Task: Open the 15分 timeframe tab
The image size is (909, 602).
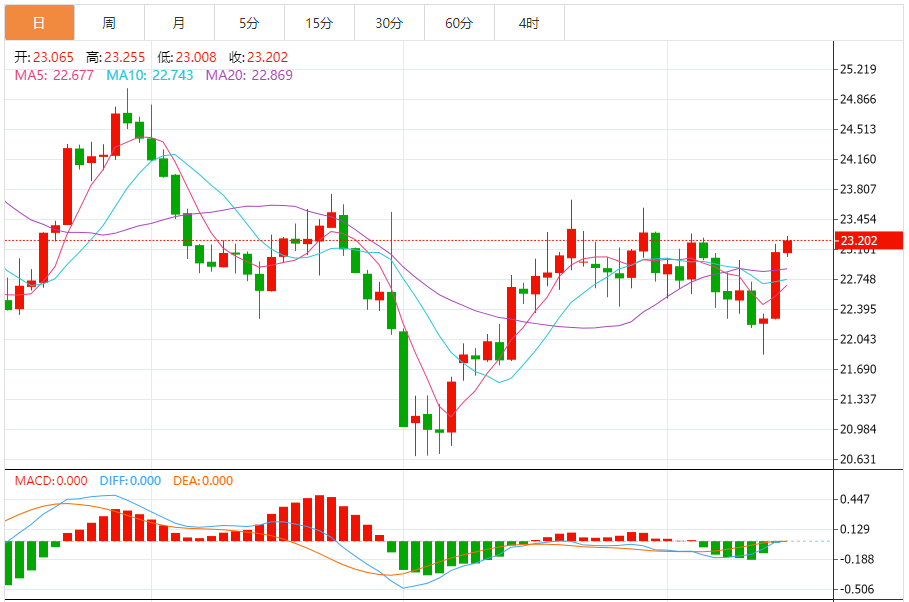Action: [319, 23]
